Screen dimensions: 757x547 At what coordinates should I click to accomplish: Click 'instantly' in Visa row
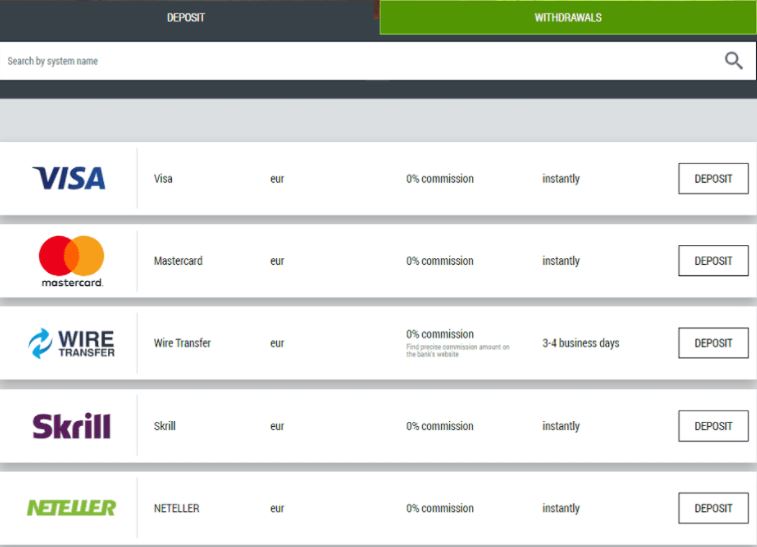pos(561,179)
